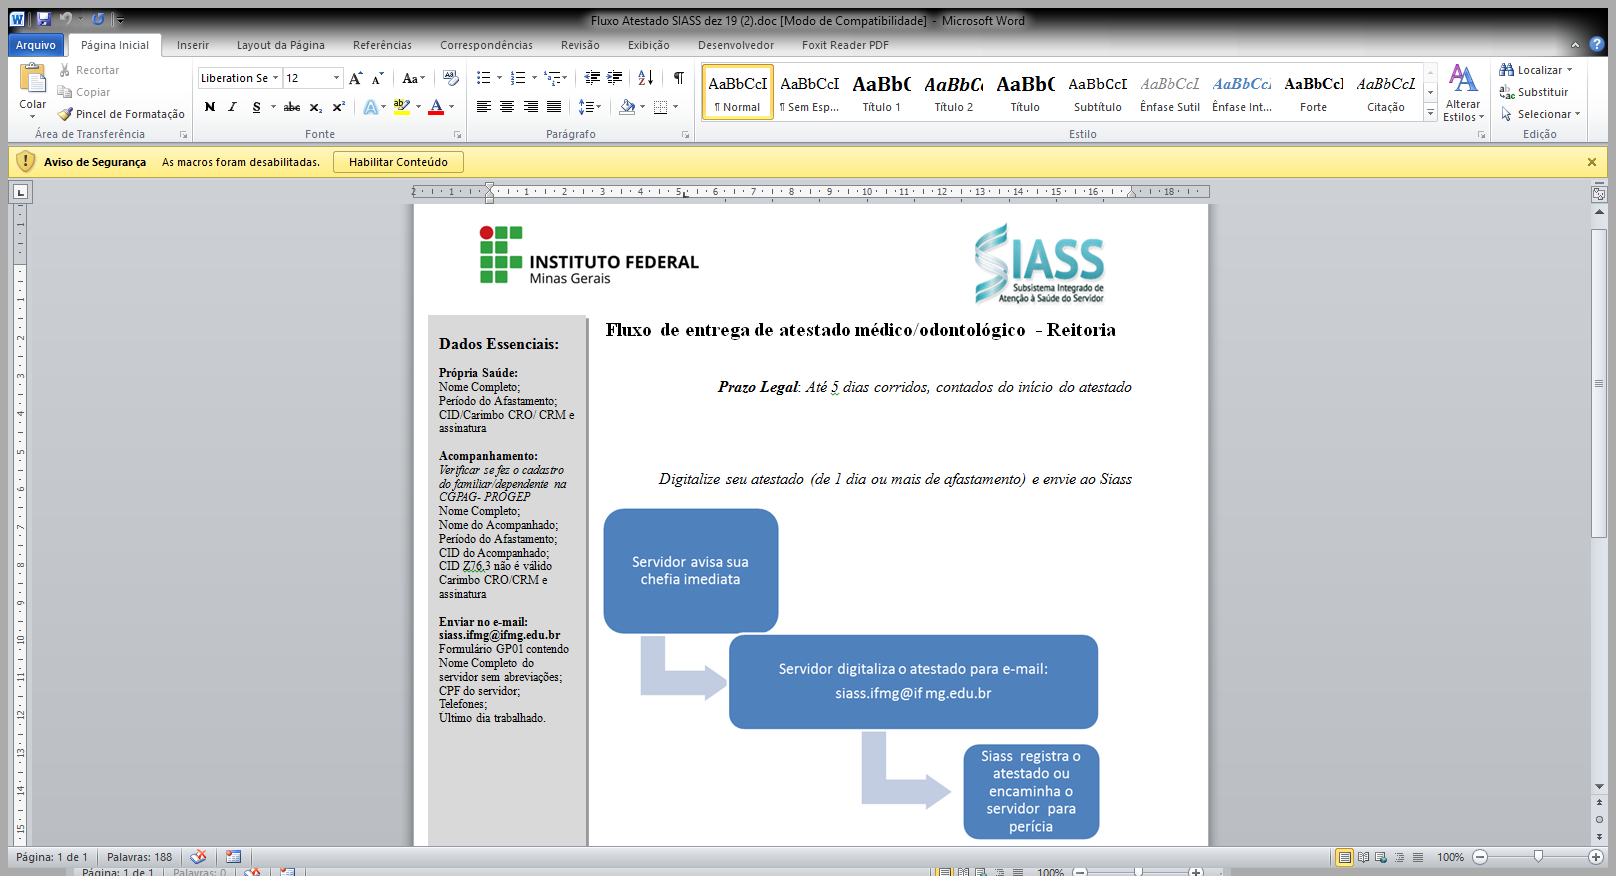Viewport: 1616px width, 876px height.
Task: Click the Habilitar Conteúdo button
Action: [x=398, y=162]
